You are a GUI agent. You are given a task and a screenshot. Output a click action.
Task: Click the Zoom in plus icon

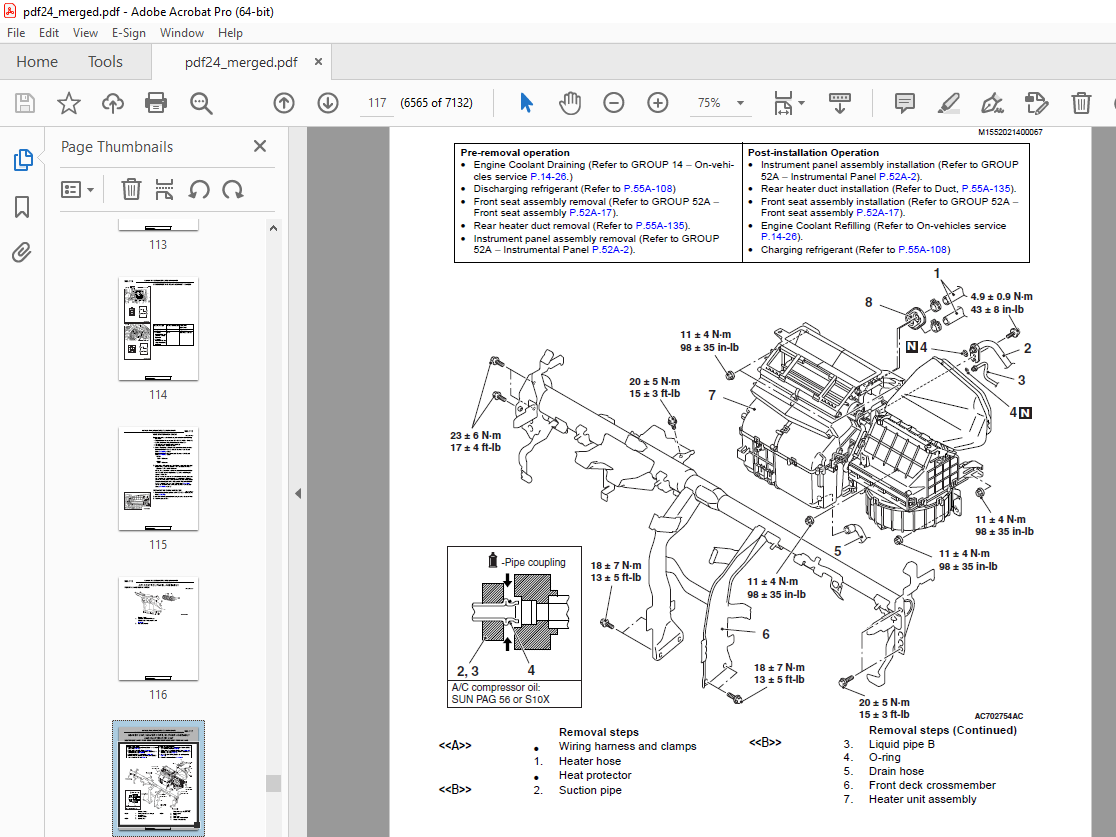point(657,103)
